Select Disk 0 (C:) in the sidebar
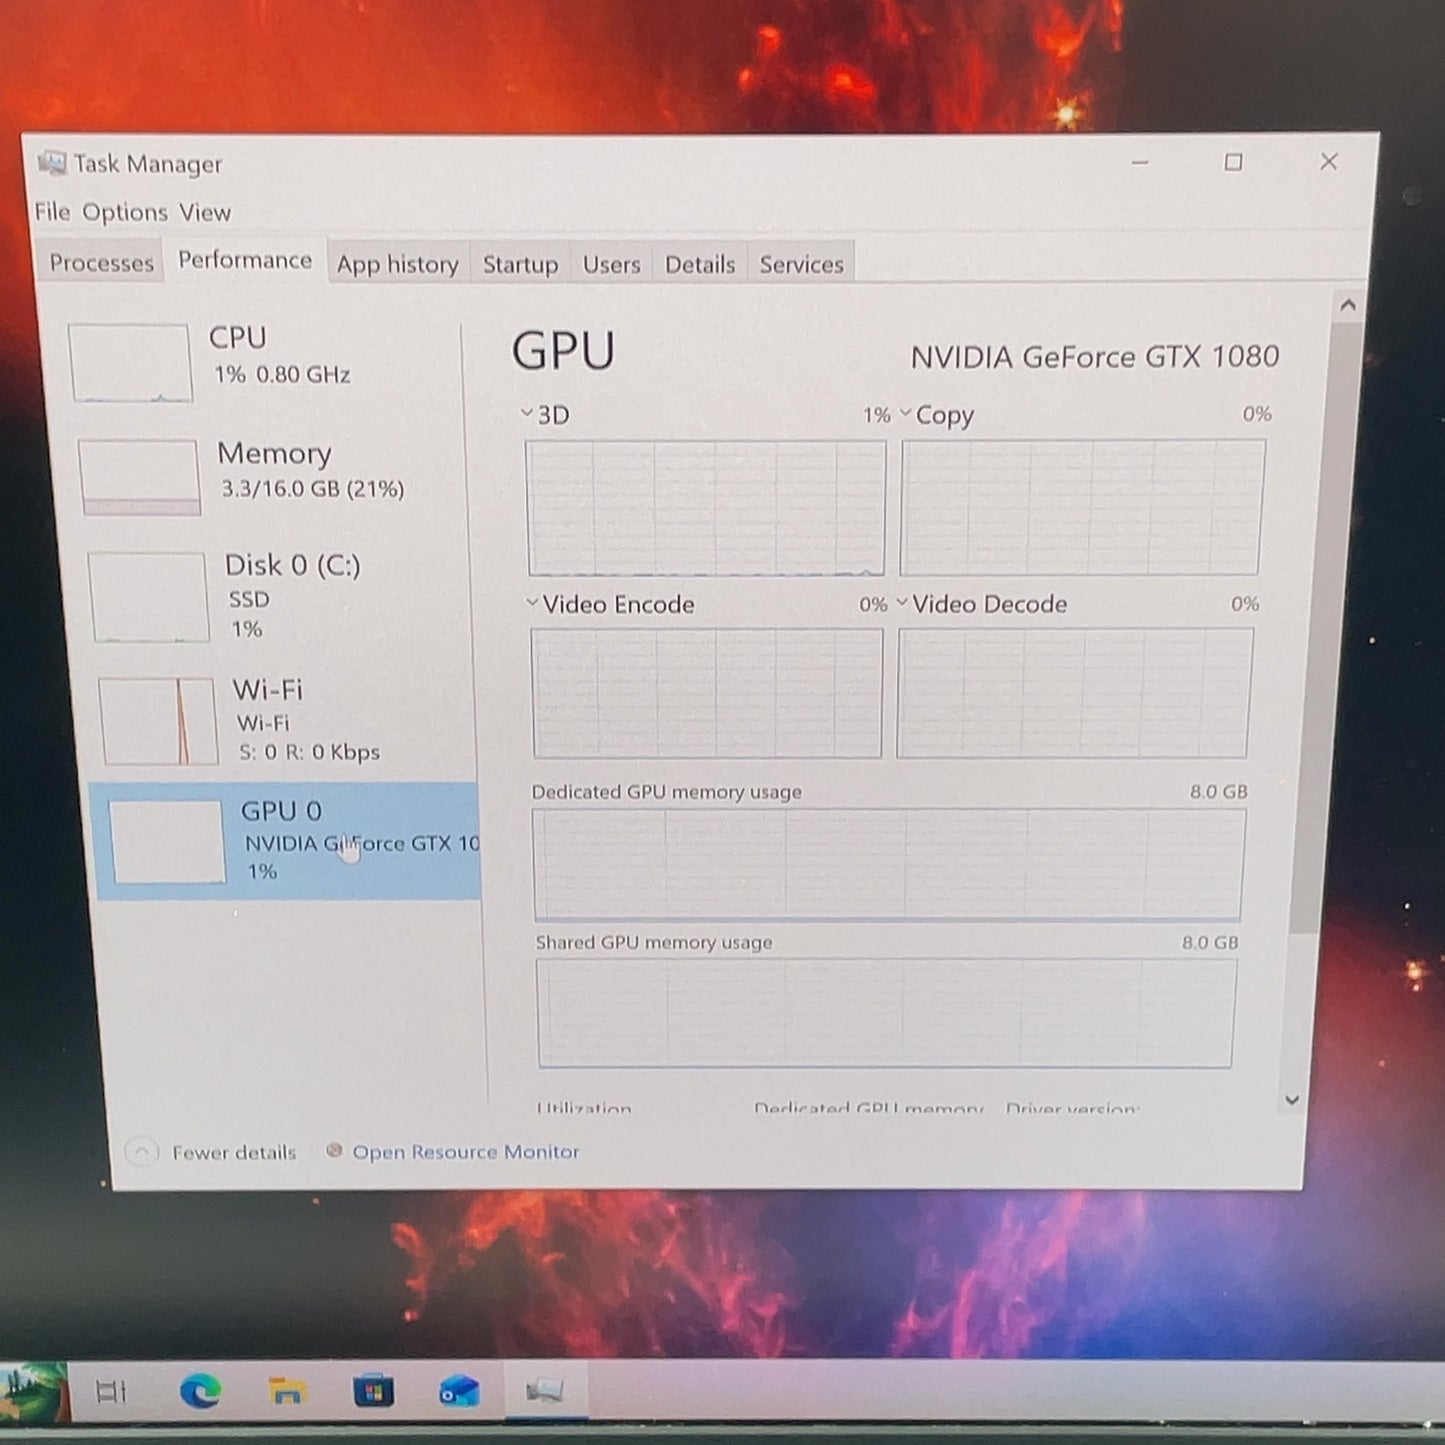The width and height of the screenshot is (1445, 1445). click(x=275, y=597)
